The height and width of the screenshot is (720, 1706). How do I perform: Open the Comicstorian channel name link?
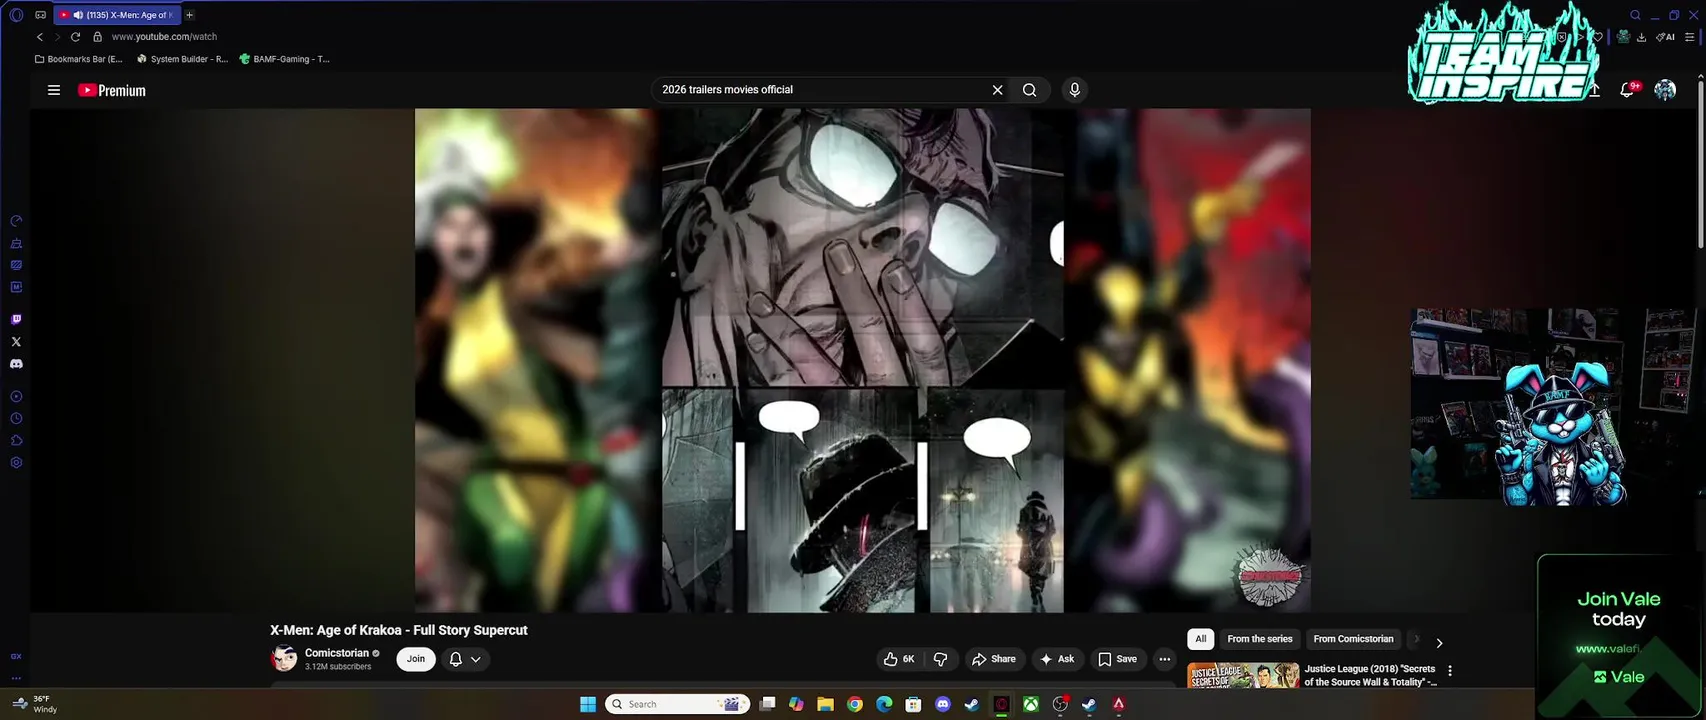tap(337, 653)
